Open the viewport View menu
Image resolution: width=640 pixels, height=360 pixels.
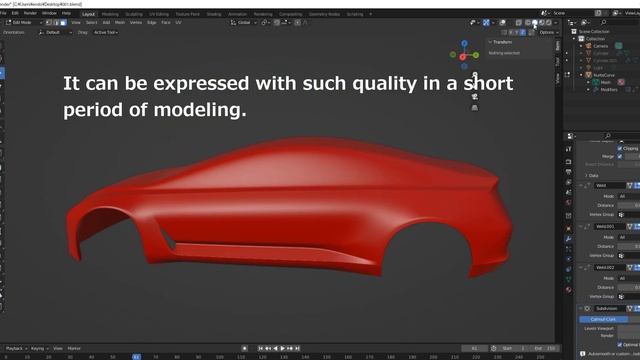tap(76, 23)
